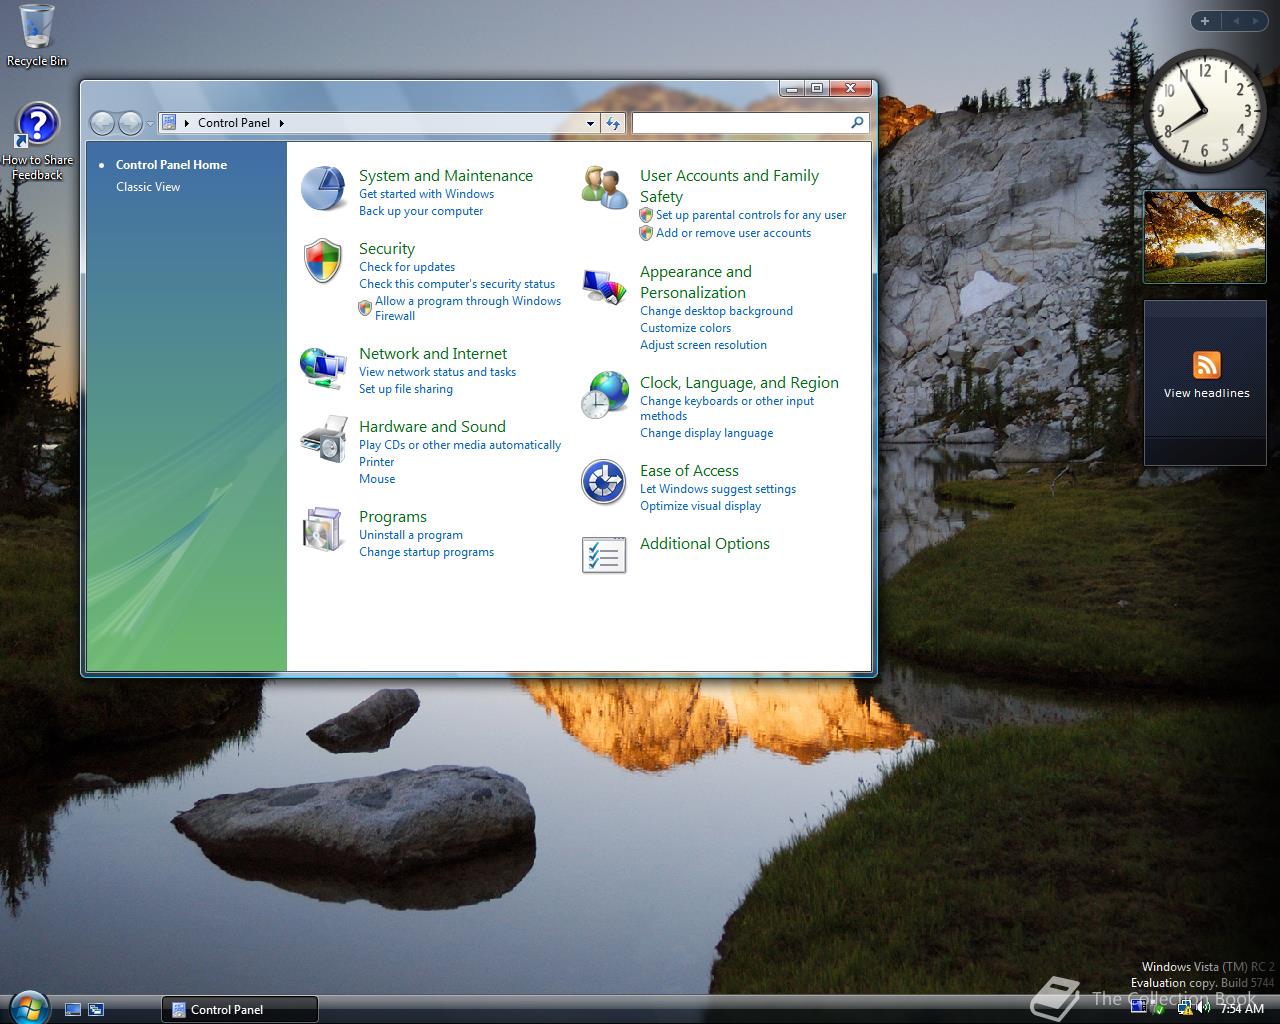Image resolution: width=1280 pixels, height=1024 pixels.
Task: Expand the address bar history dropdown
Action: [x=590, y=123]
